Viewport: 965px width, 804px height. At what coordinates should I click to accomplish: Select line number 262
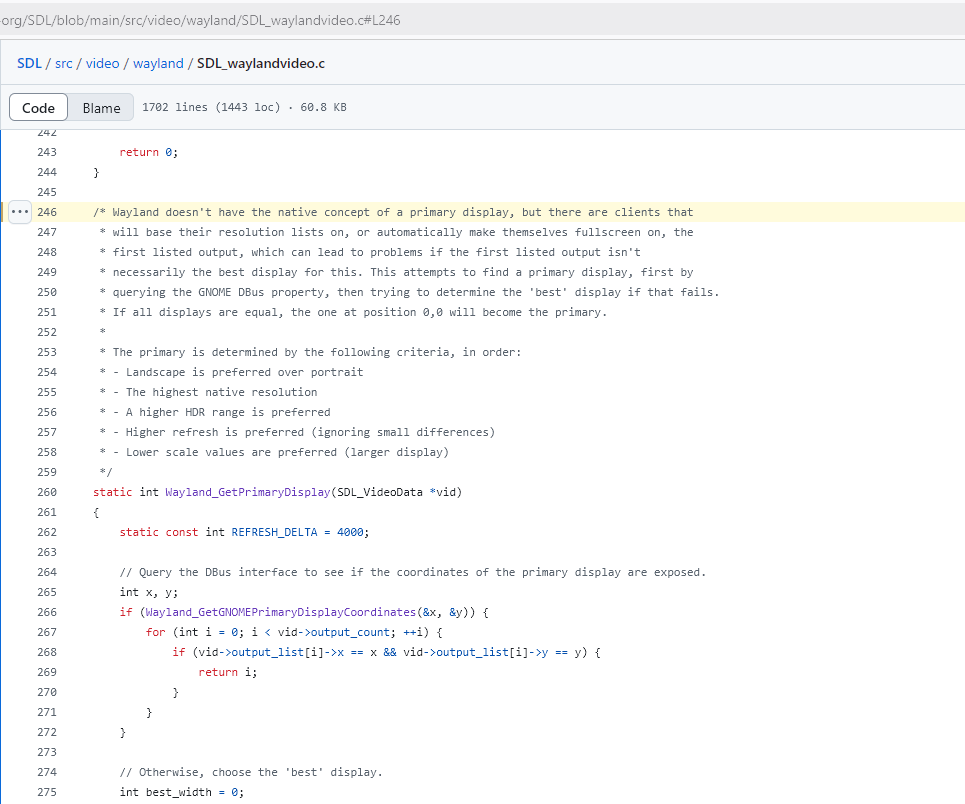(x=47, y=533)
